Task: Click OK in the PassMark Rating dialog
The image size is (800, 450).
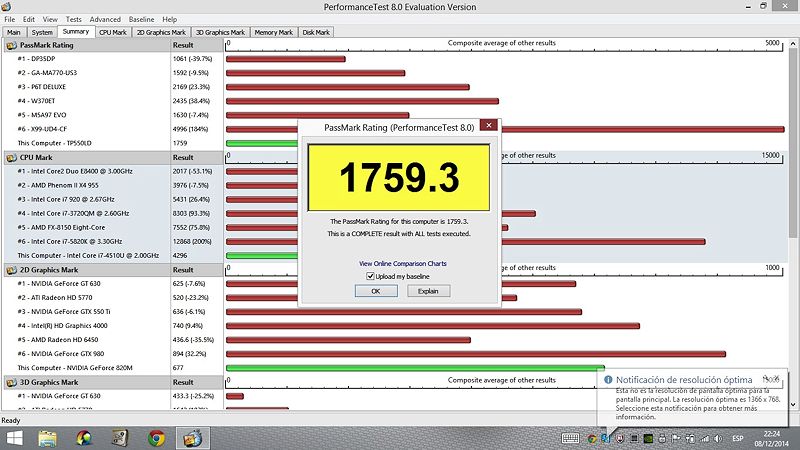Action: pyautogui.click(x=376, y=291)
